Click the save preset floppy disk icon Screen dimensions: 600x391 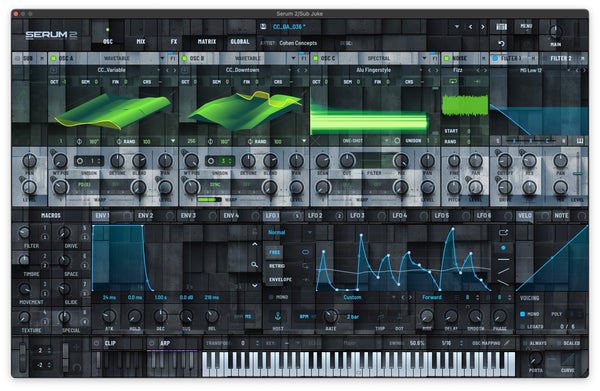[263, 26]
